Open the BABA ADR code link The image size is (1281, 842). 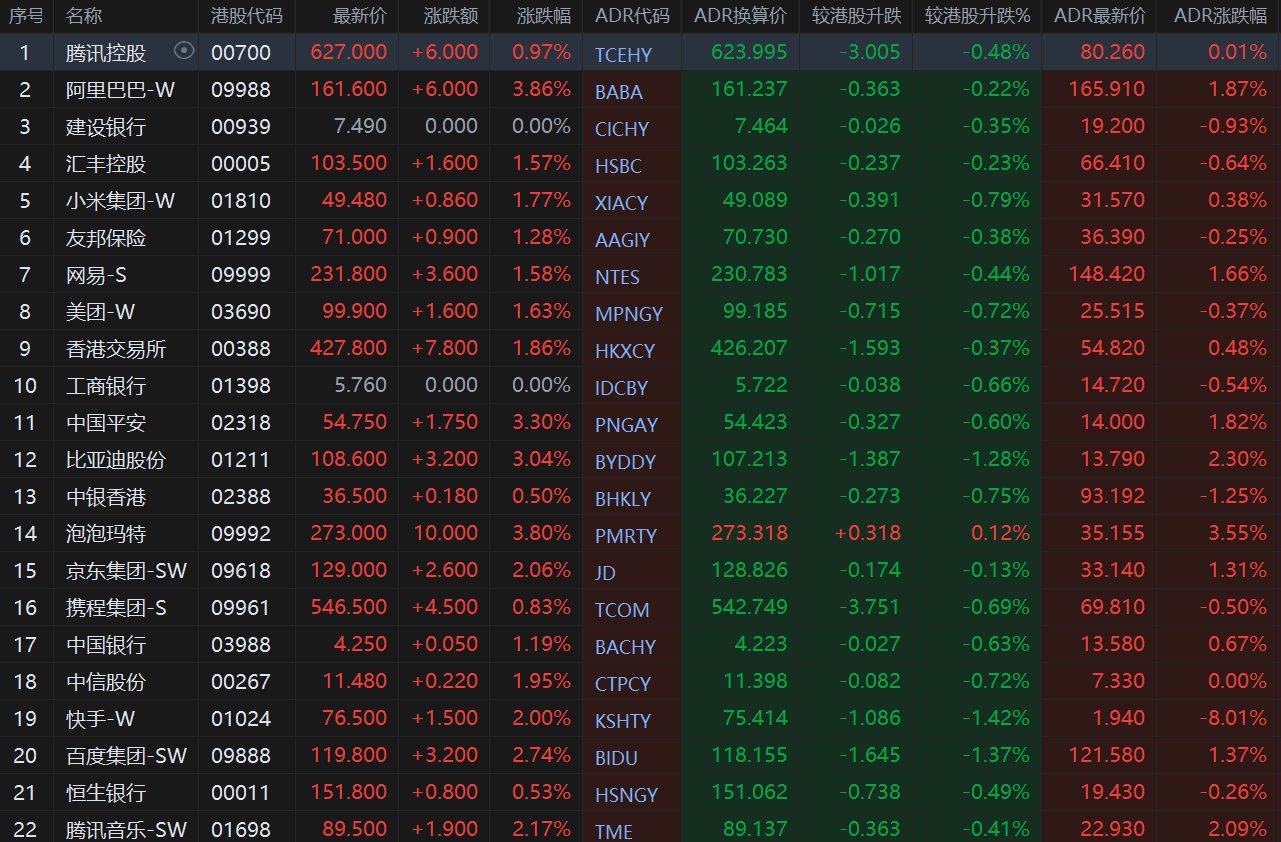pos(619,92)
